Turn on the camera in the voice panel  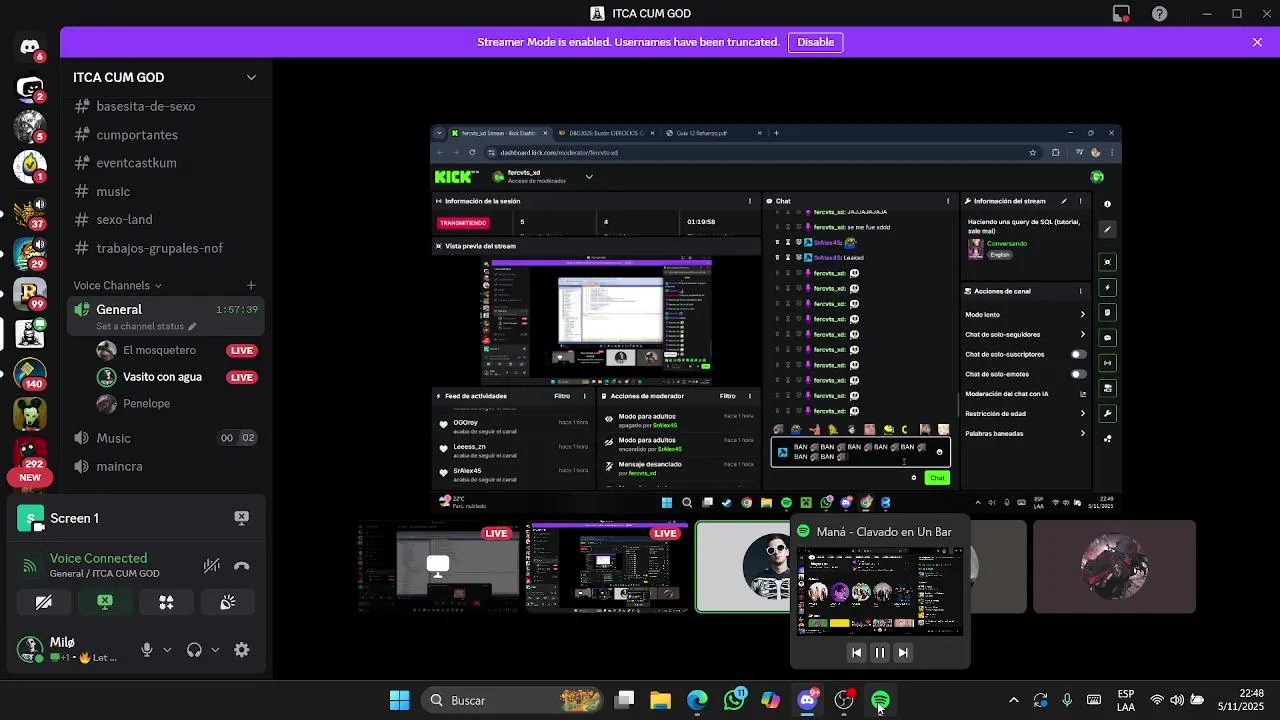pos(43,602)
